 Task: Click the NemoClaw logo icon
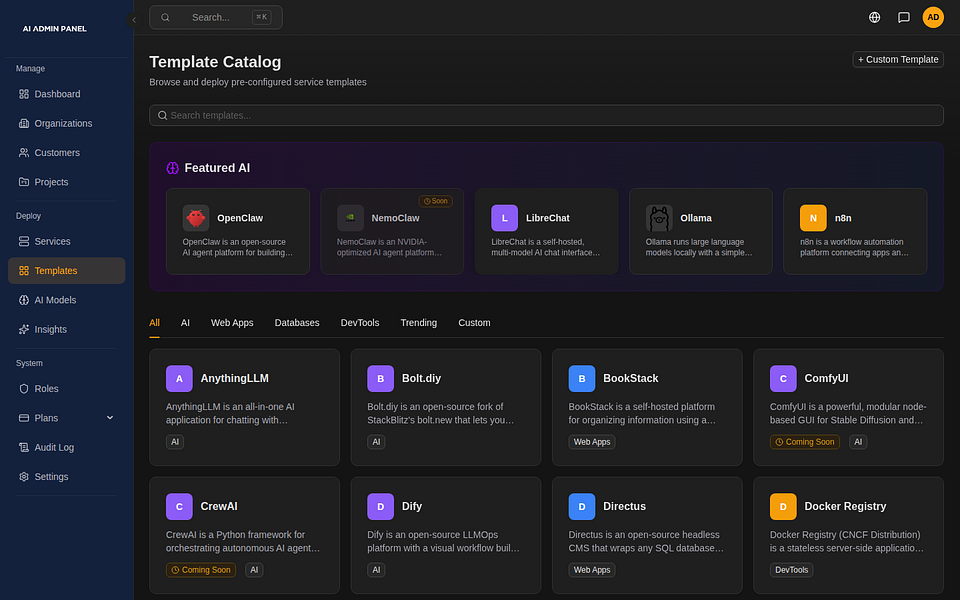pyautogui.click(x=350, y=219)
